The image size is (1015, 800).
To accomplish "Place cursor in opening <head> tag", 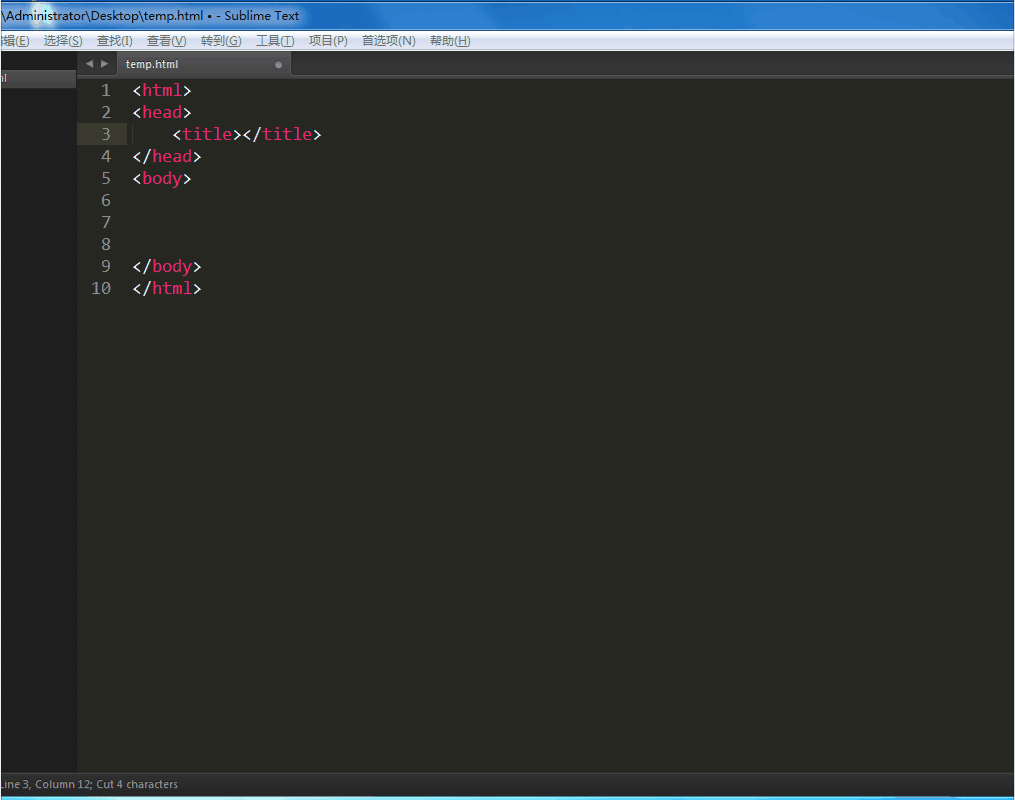I will pyautogui.click(x=162, y=113).
